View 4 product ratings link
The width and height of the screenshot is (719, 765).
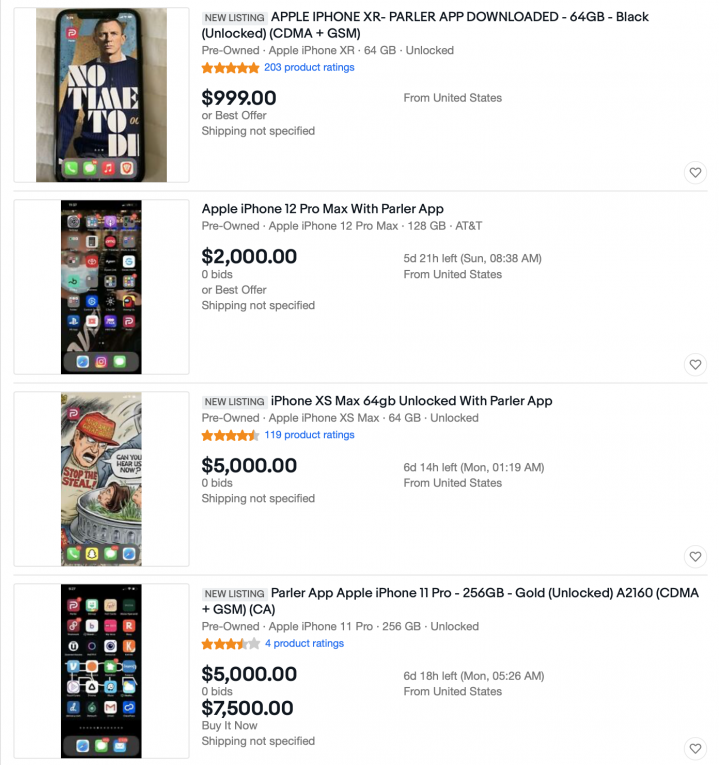(x=304, y=643)
